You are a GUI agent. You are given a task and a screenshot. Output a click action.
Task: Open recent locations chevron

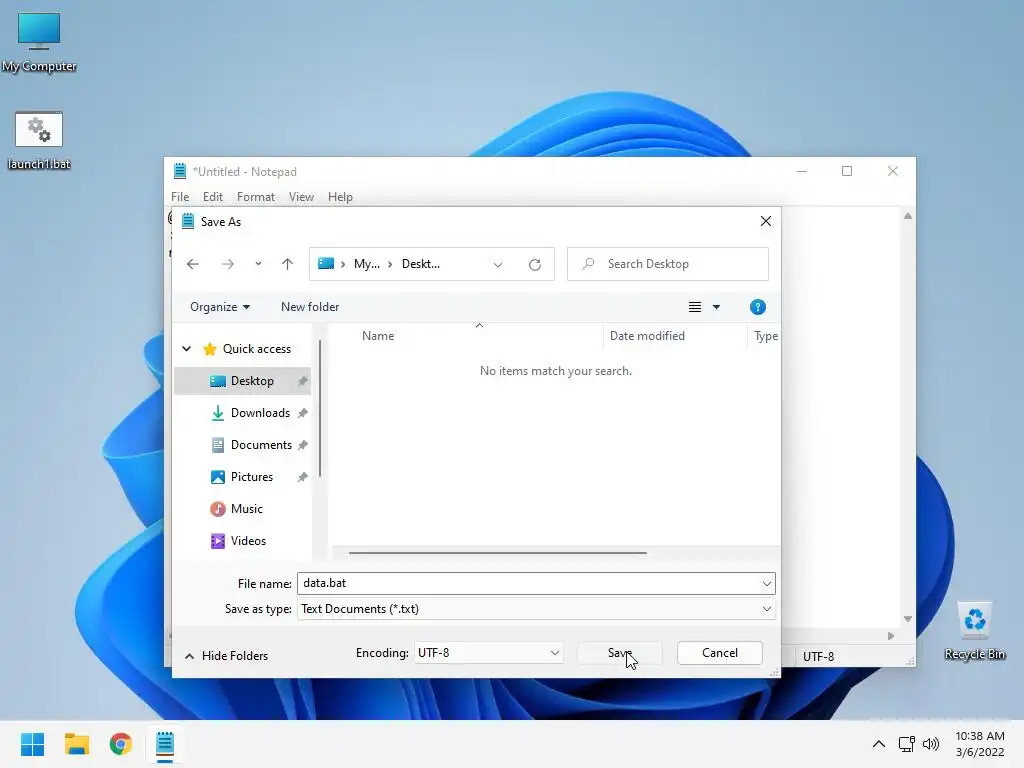[258, 264]
